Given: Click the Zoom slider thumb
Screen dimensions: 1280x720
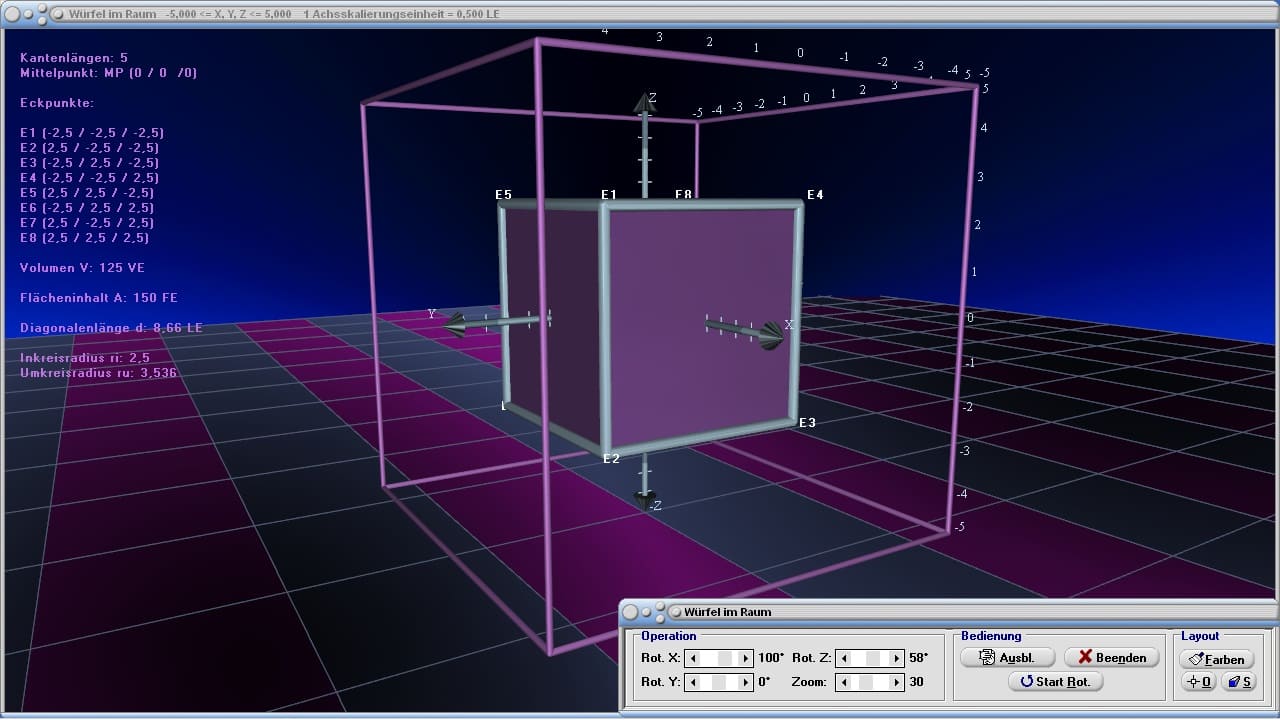Looking at the screenshot, I should coord(867,682).
